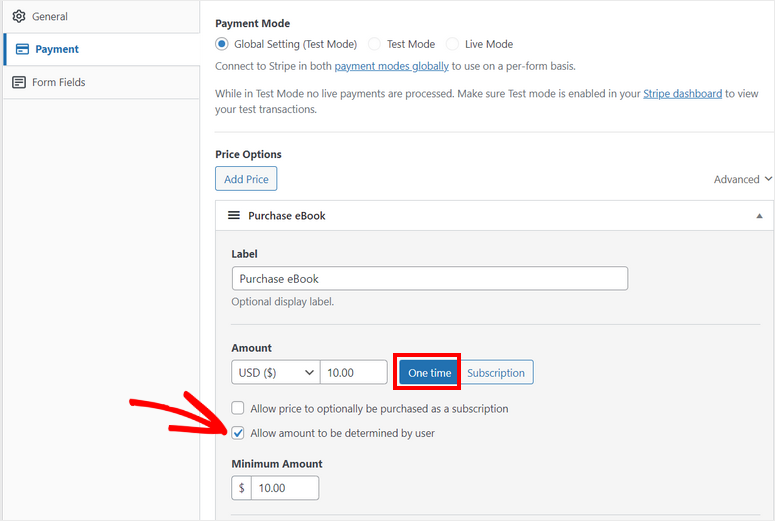Click the Form Fields icon

[x=19, y=82]
